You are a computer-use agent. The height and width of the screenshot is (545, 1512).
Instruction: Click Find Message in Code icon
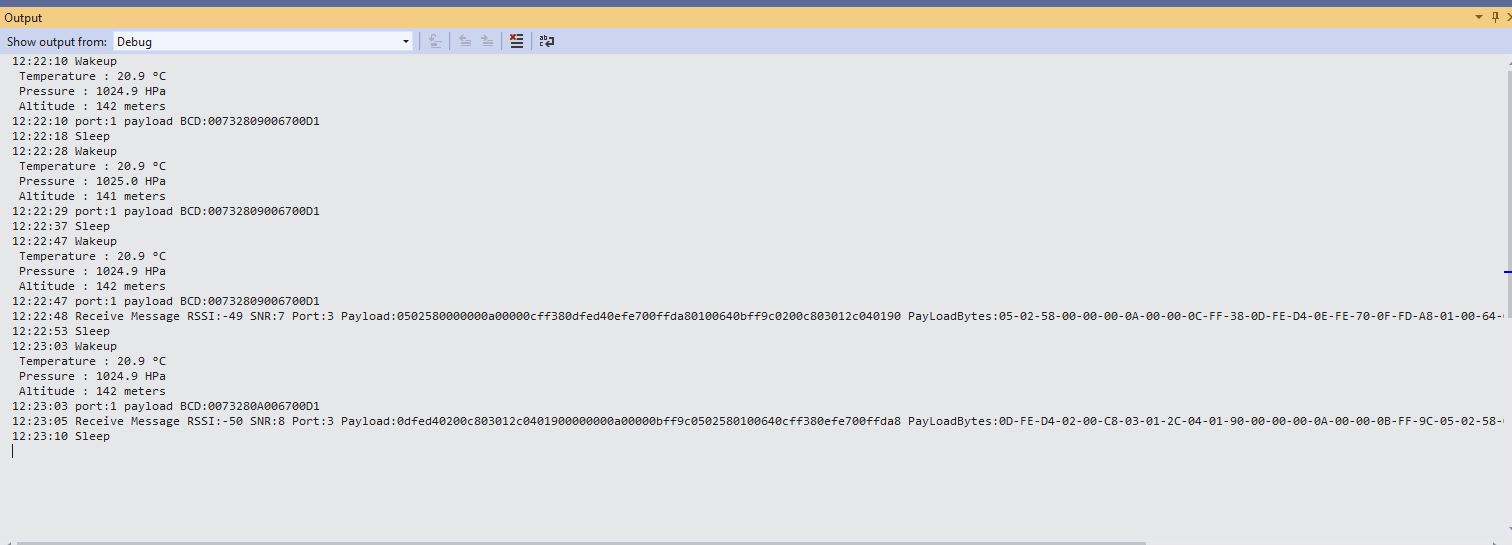coord(435,41)
